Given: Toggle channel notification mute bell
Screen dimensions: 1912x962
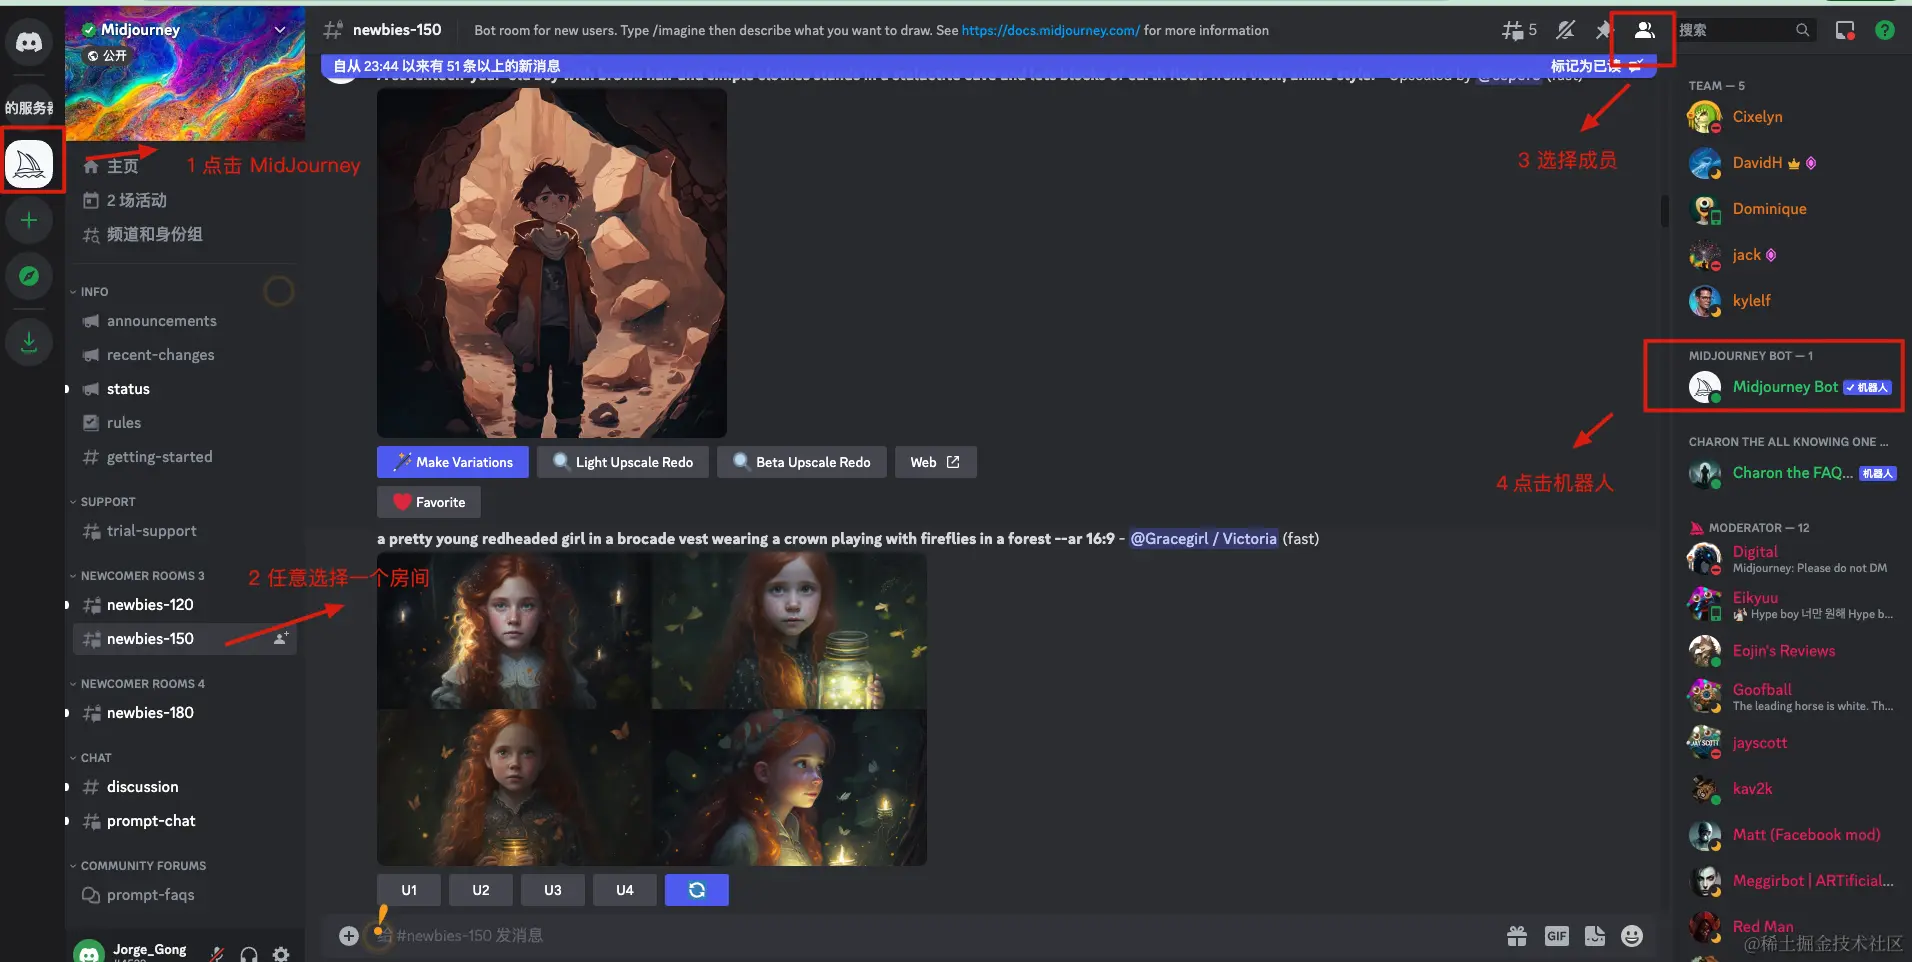Looking at the screenshot, I should point(1565,30).
